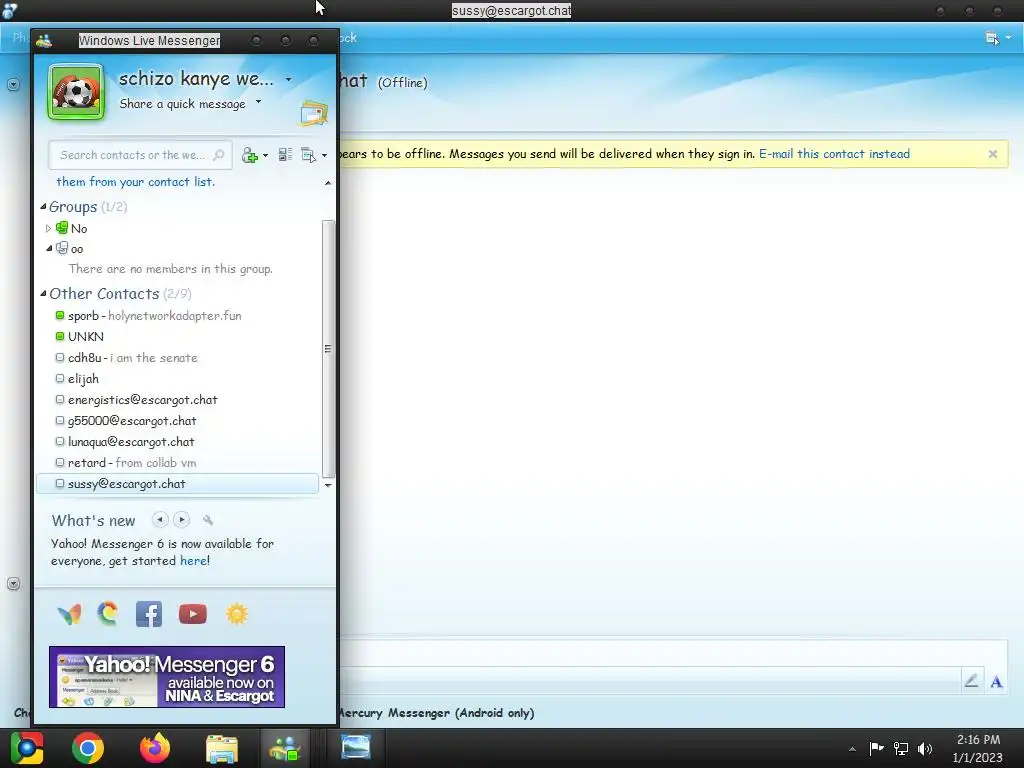The height and width of the screenshot is (768, 1024).
Task: Click 'them from your contact list' link
Action: [135, 182]
